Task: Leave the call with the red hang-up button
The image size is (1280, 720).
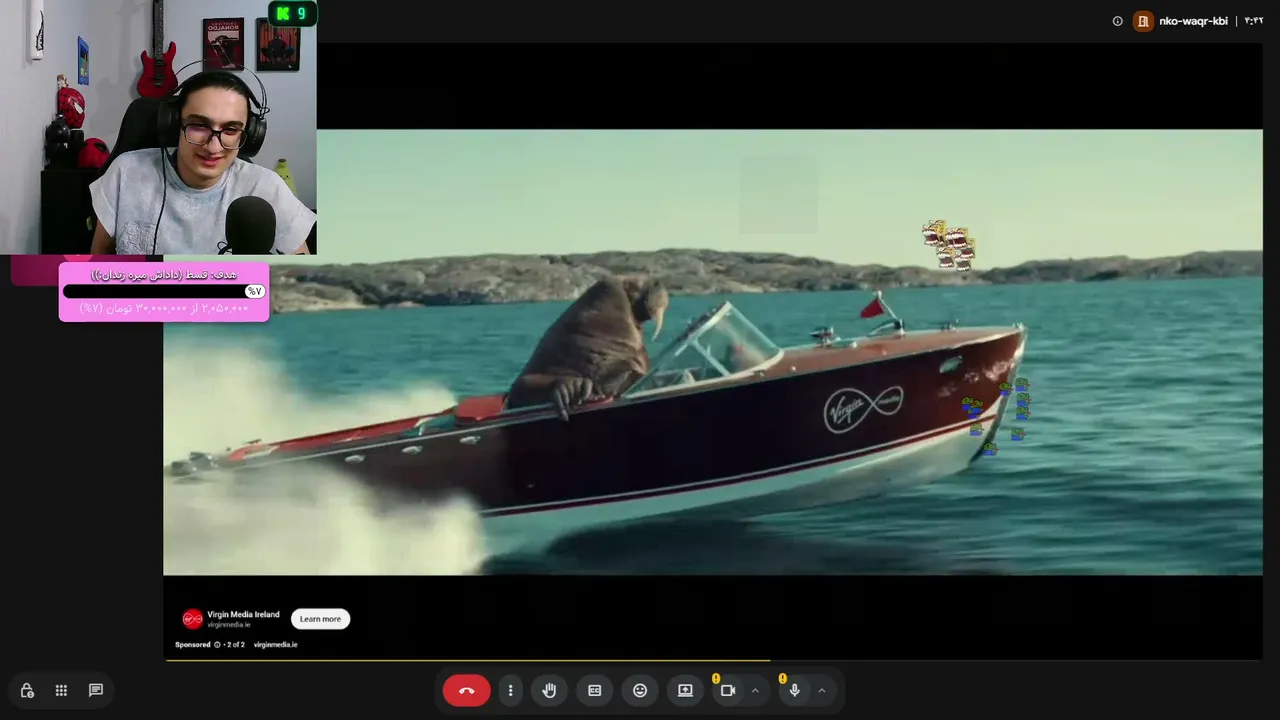Action: coord(466,690)
